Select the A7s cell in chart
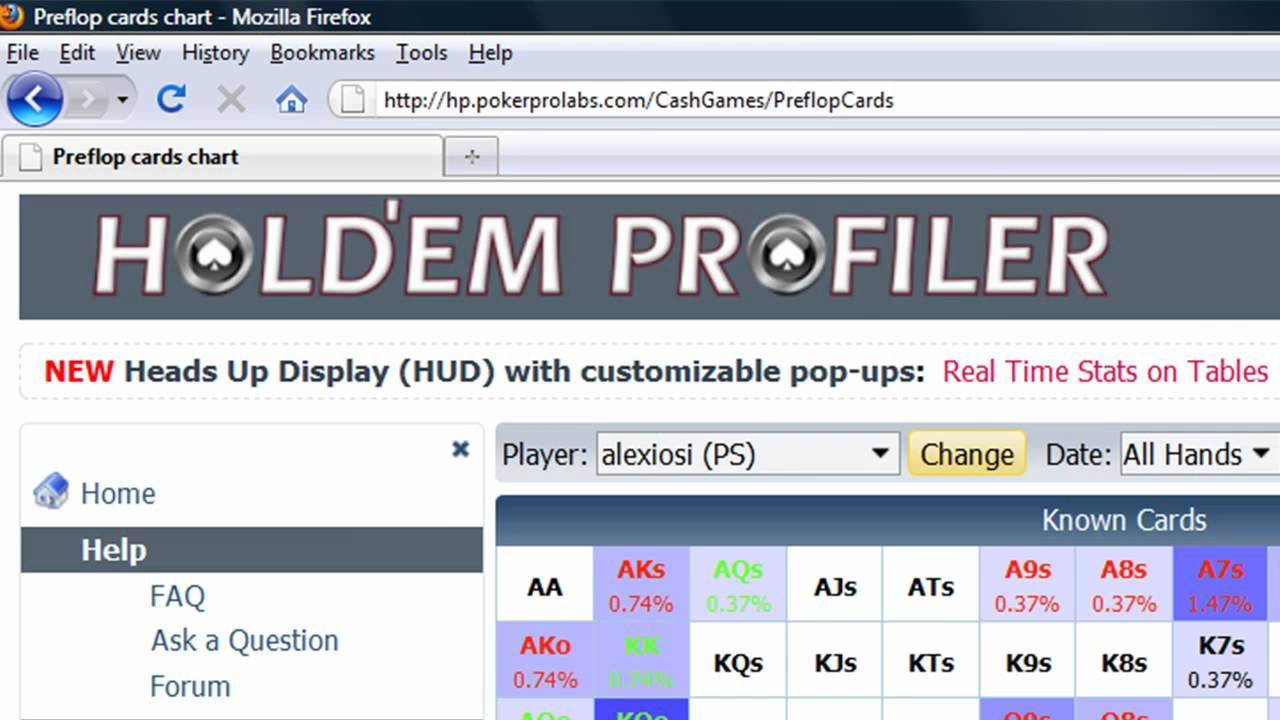Screen dimensions: 1280x720 click(x=1220, y=585)
